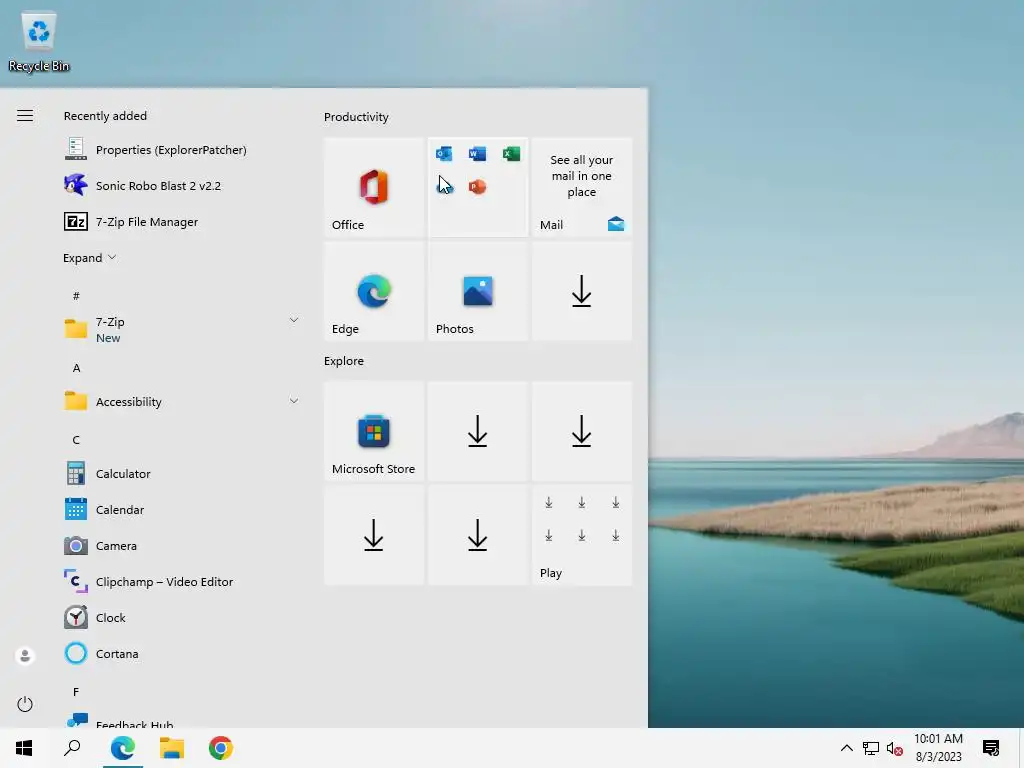Open the Recycle Bin desktop icon
Image resolution: width=1024 pixels, height=768 pixels.
tap(39, 42)
